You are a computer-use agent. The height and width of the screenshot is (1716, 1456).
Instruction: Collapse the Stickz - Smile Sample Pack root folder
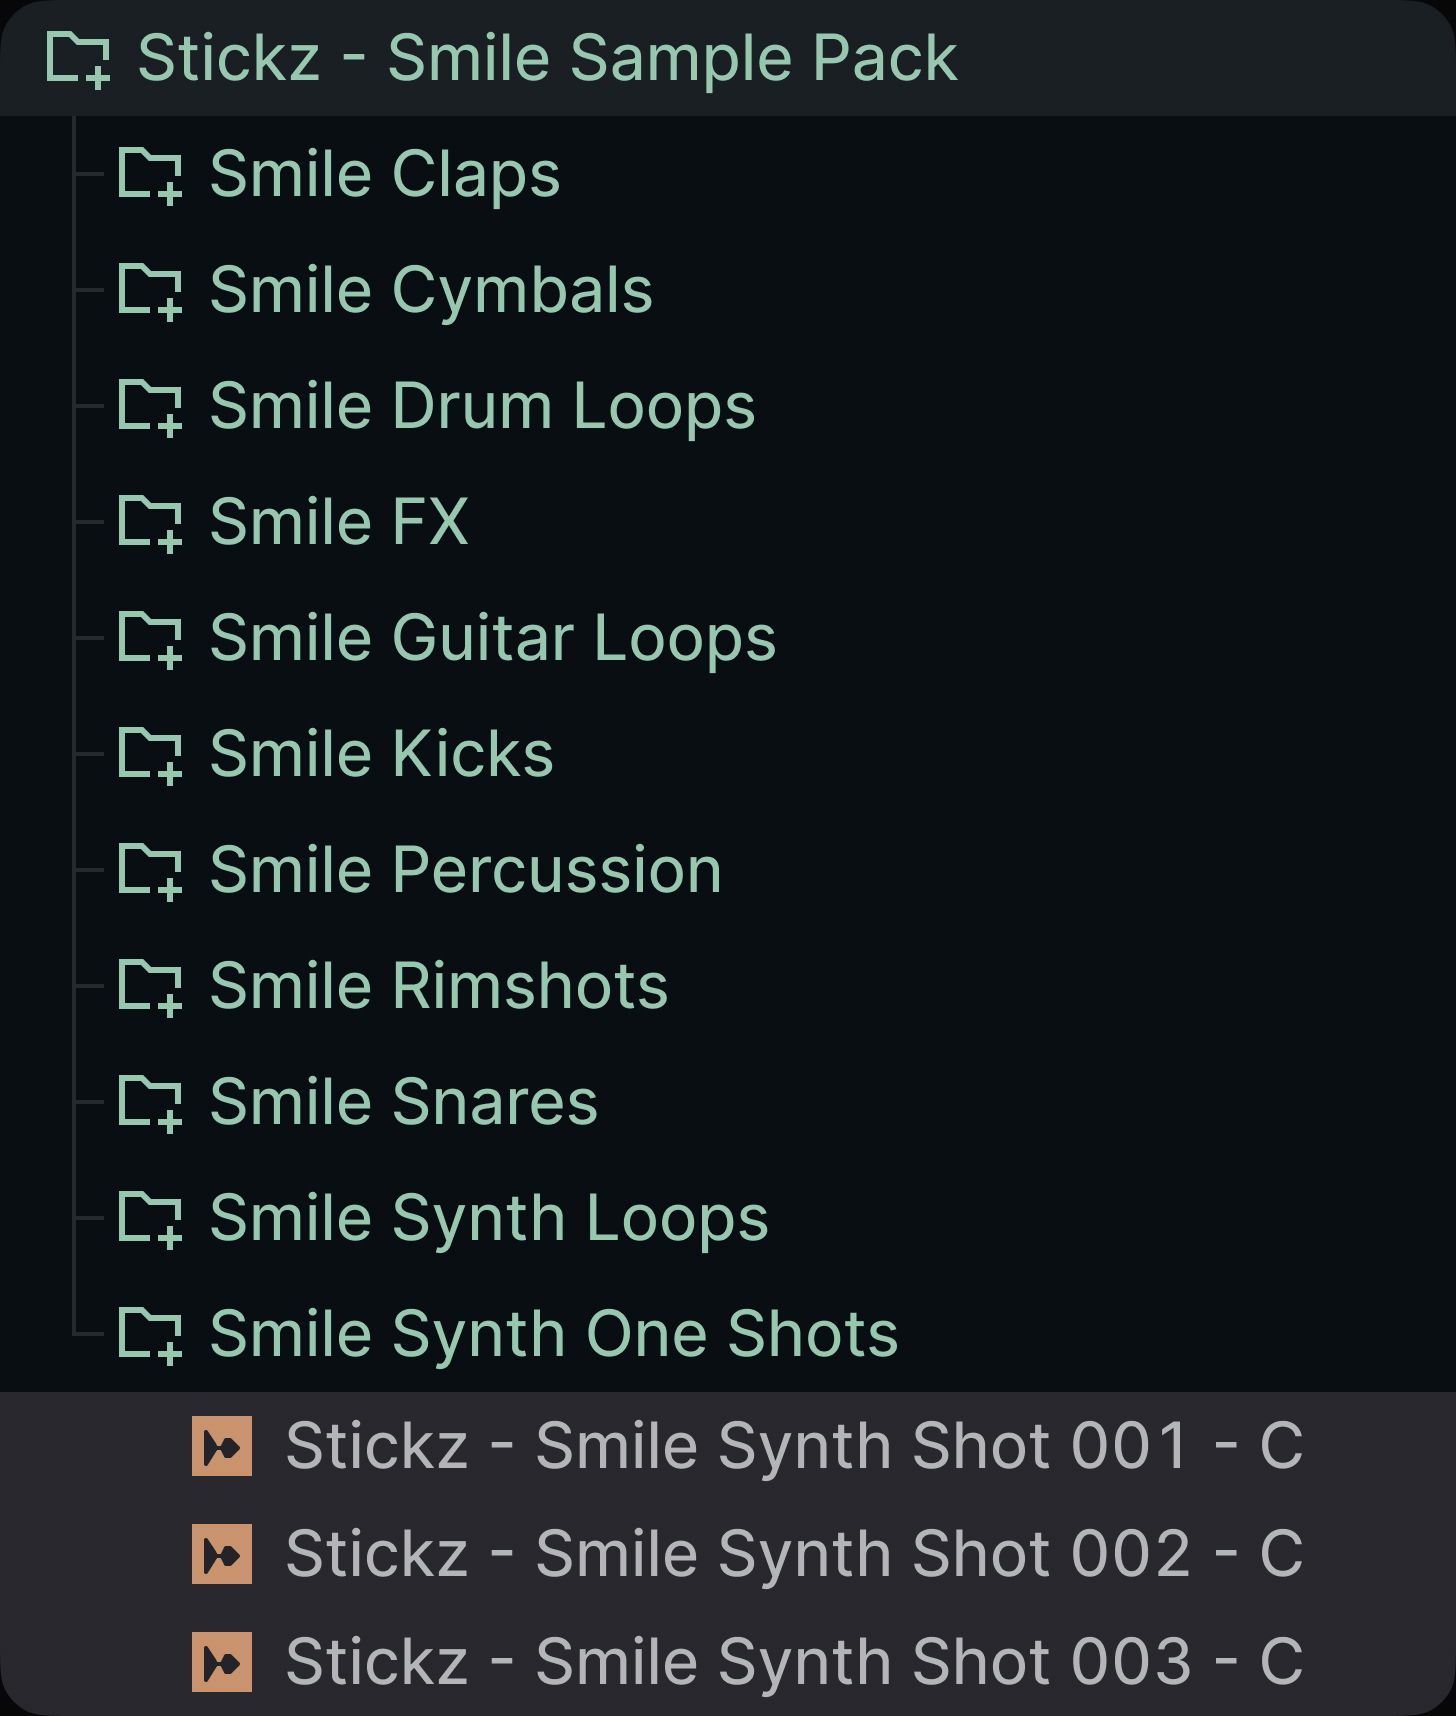(78, 60)
